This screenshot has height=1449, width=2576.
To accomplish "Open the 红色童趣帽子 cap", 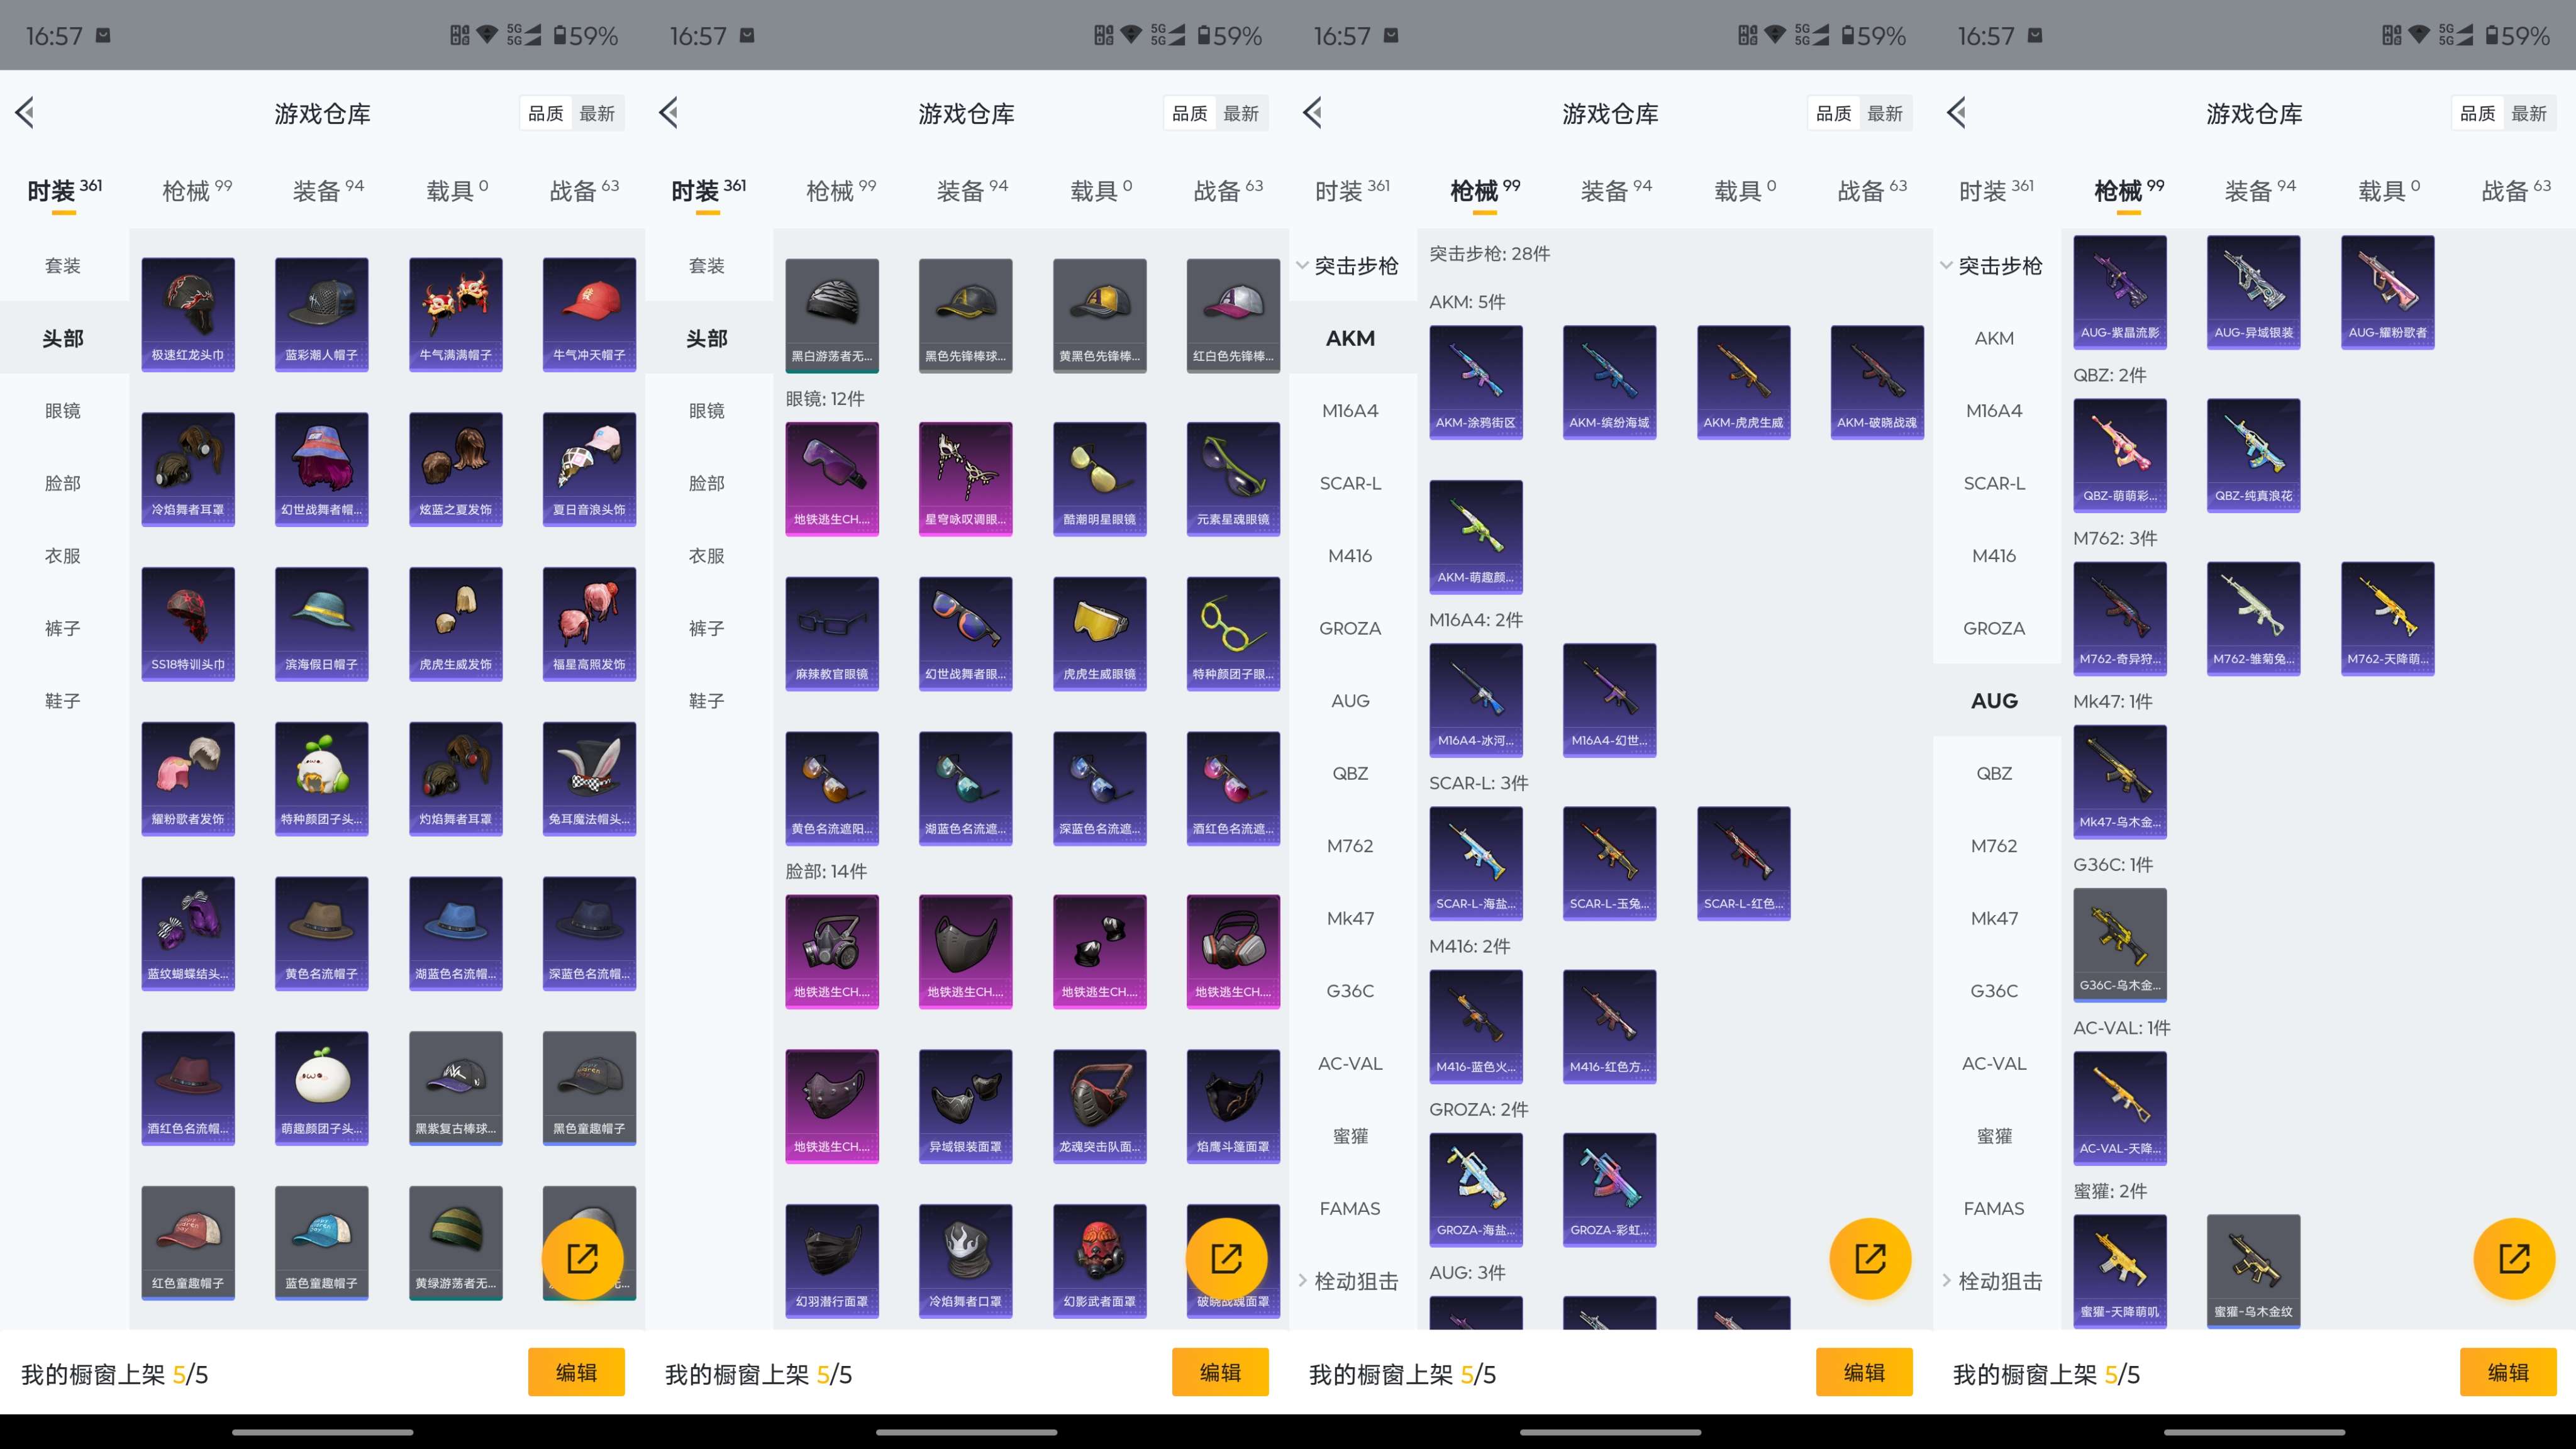I will tap(188, 1244).
